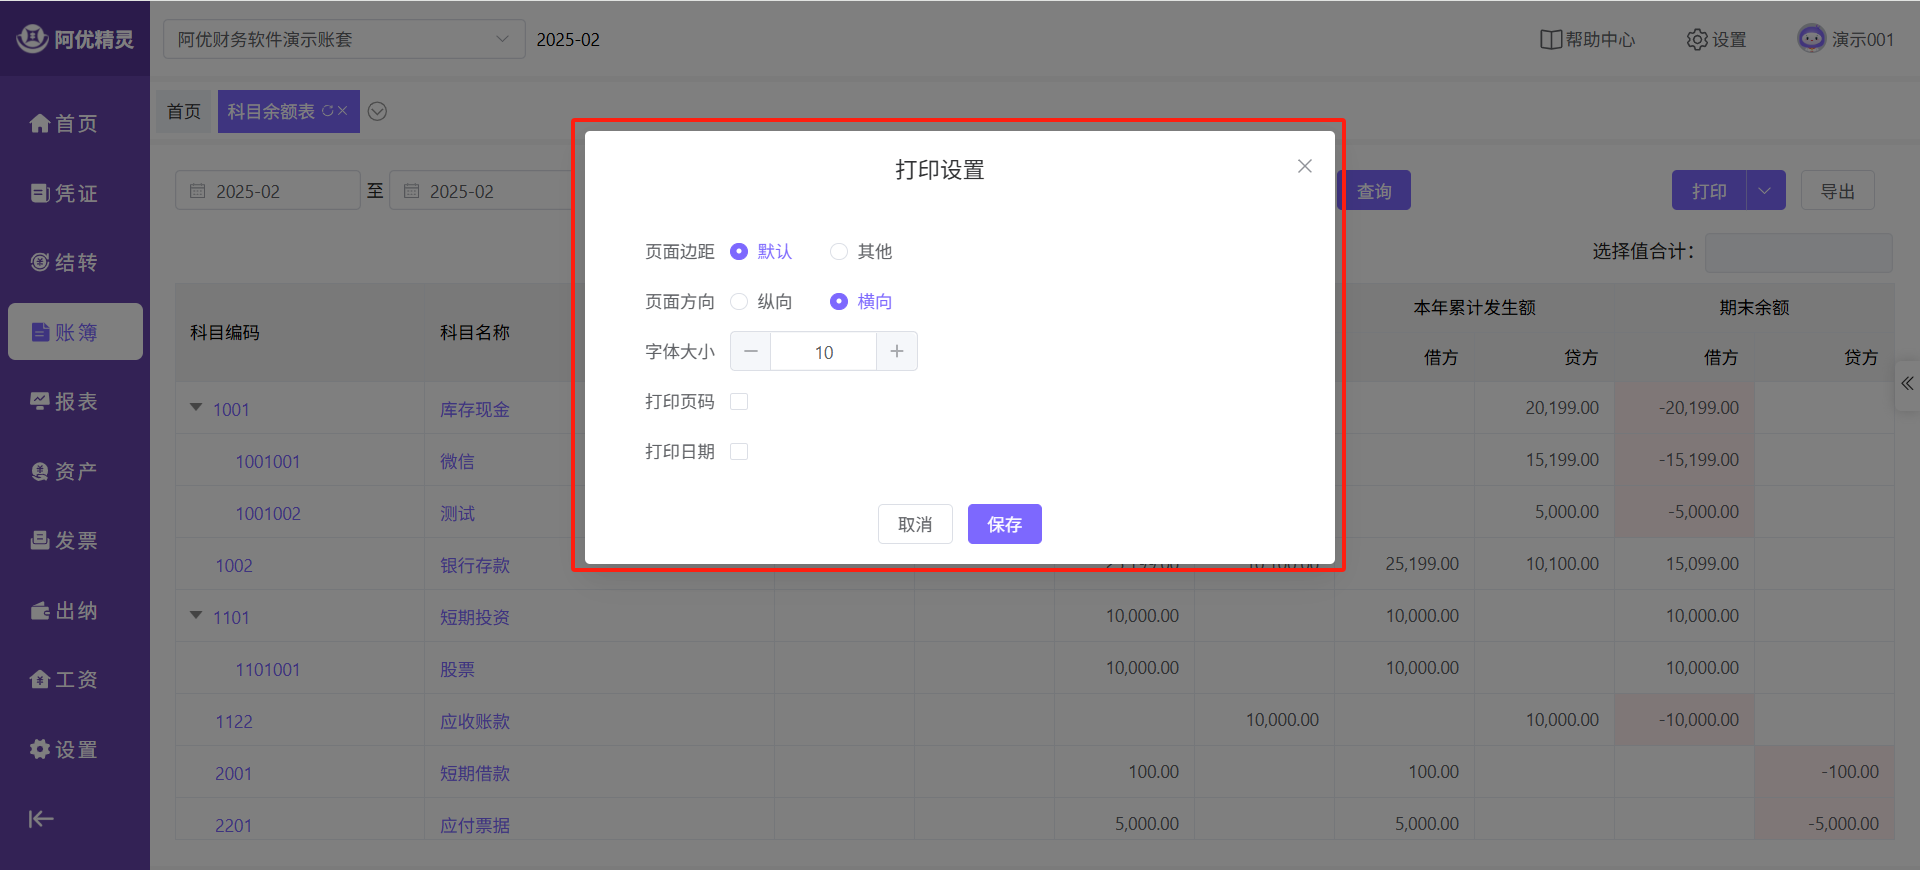Image resolution: width=1920 pixels, height=870 pixels.
Task: Enable the 打印页码 checkbox
Action: [739, 402]
